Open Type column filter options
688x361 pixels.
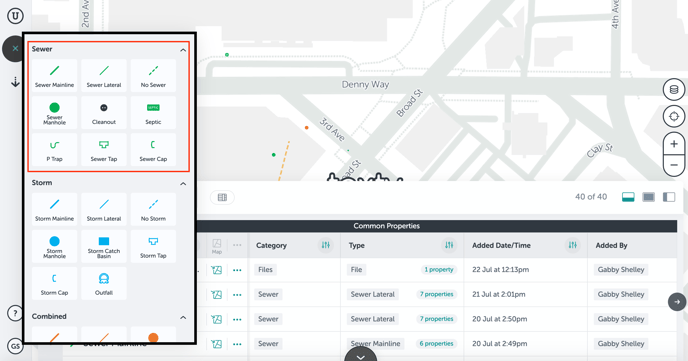[x=449, y=245]
